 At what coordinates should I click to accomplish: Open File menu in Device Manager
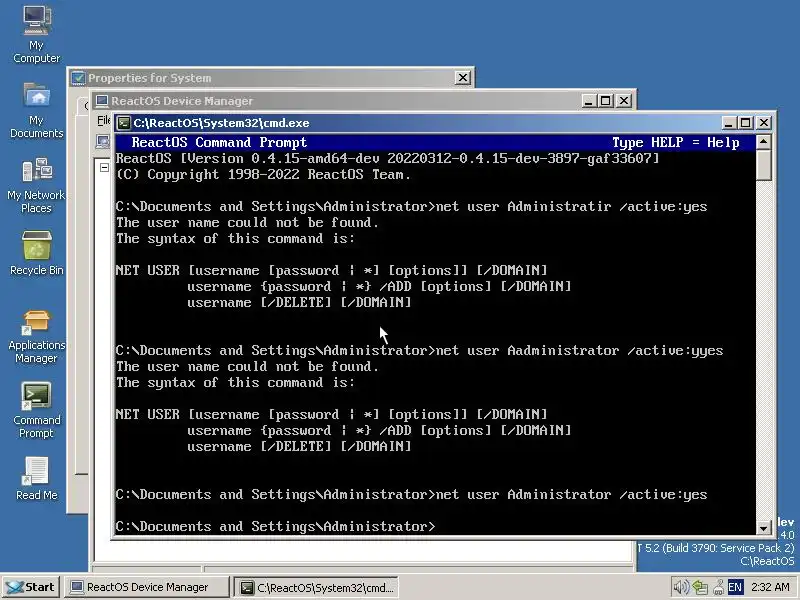pyautogui.click(x=104, y=120)
